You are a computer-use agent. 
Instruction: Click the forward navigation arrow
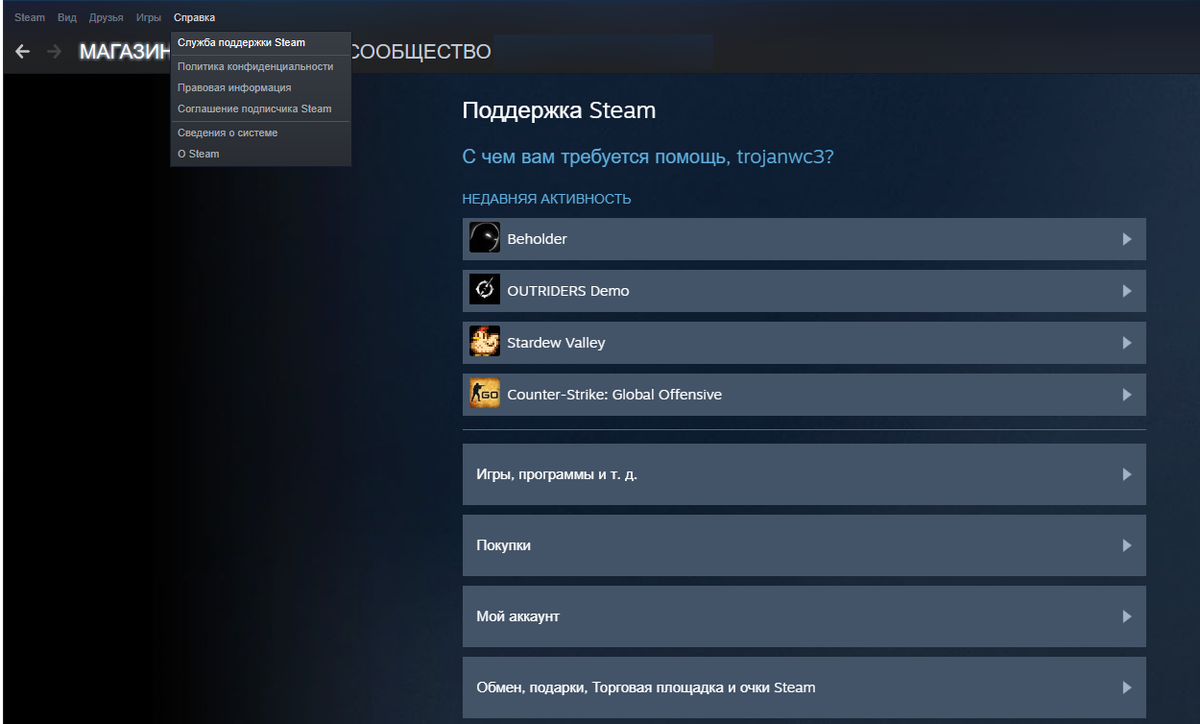[x=54, y=51]
